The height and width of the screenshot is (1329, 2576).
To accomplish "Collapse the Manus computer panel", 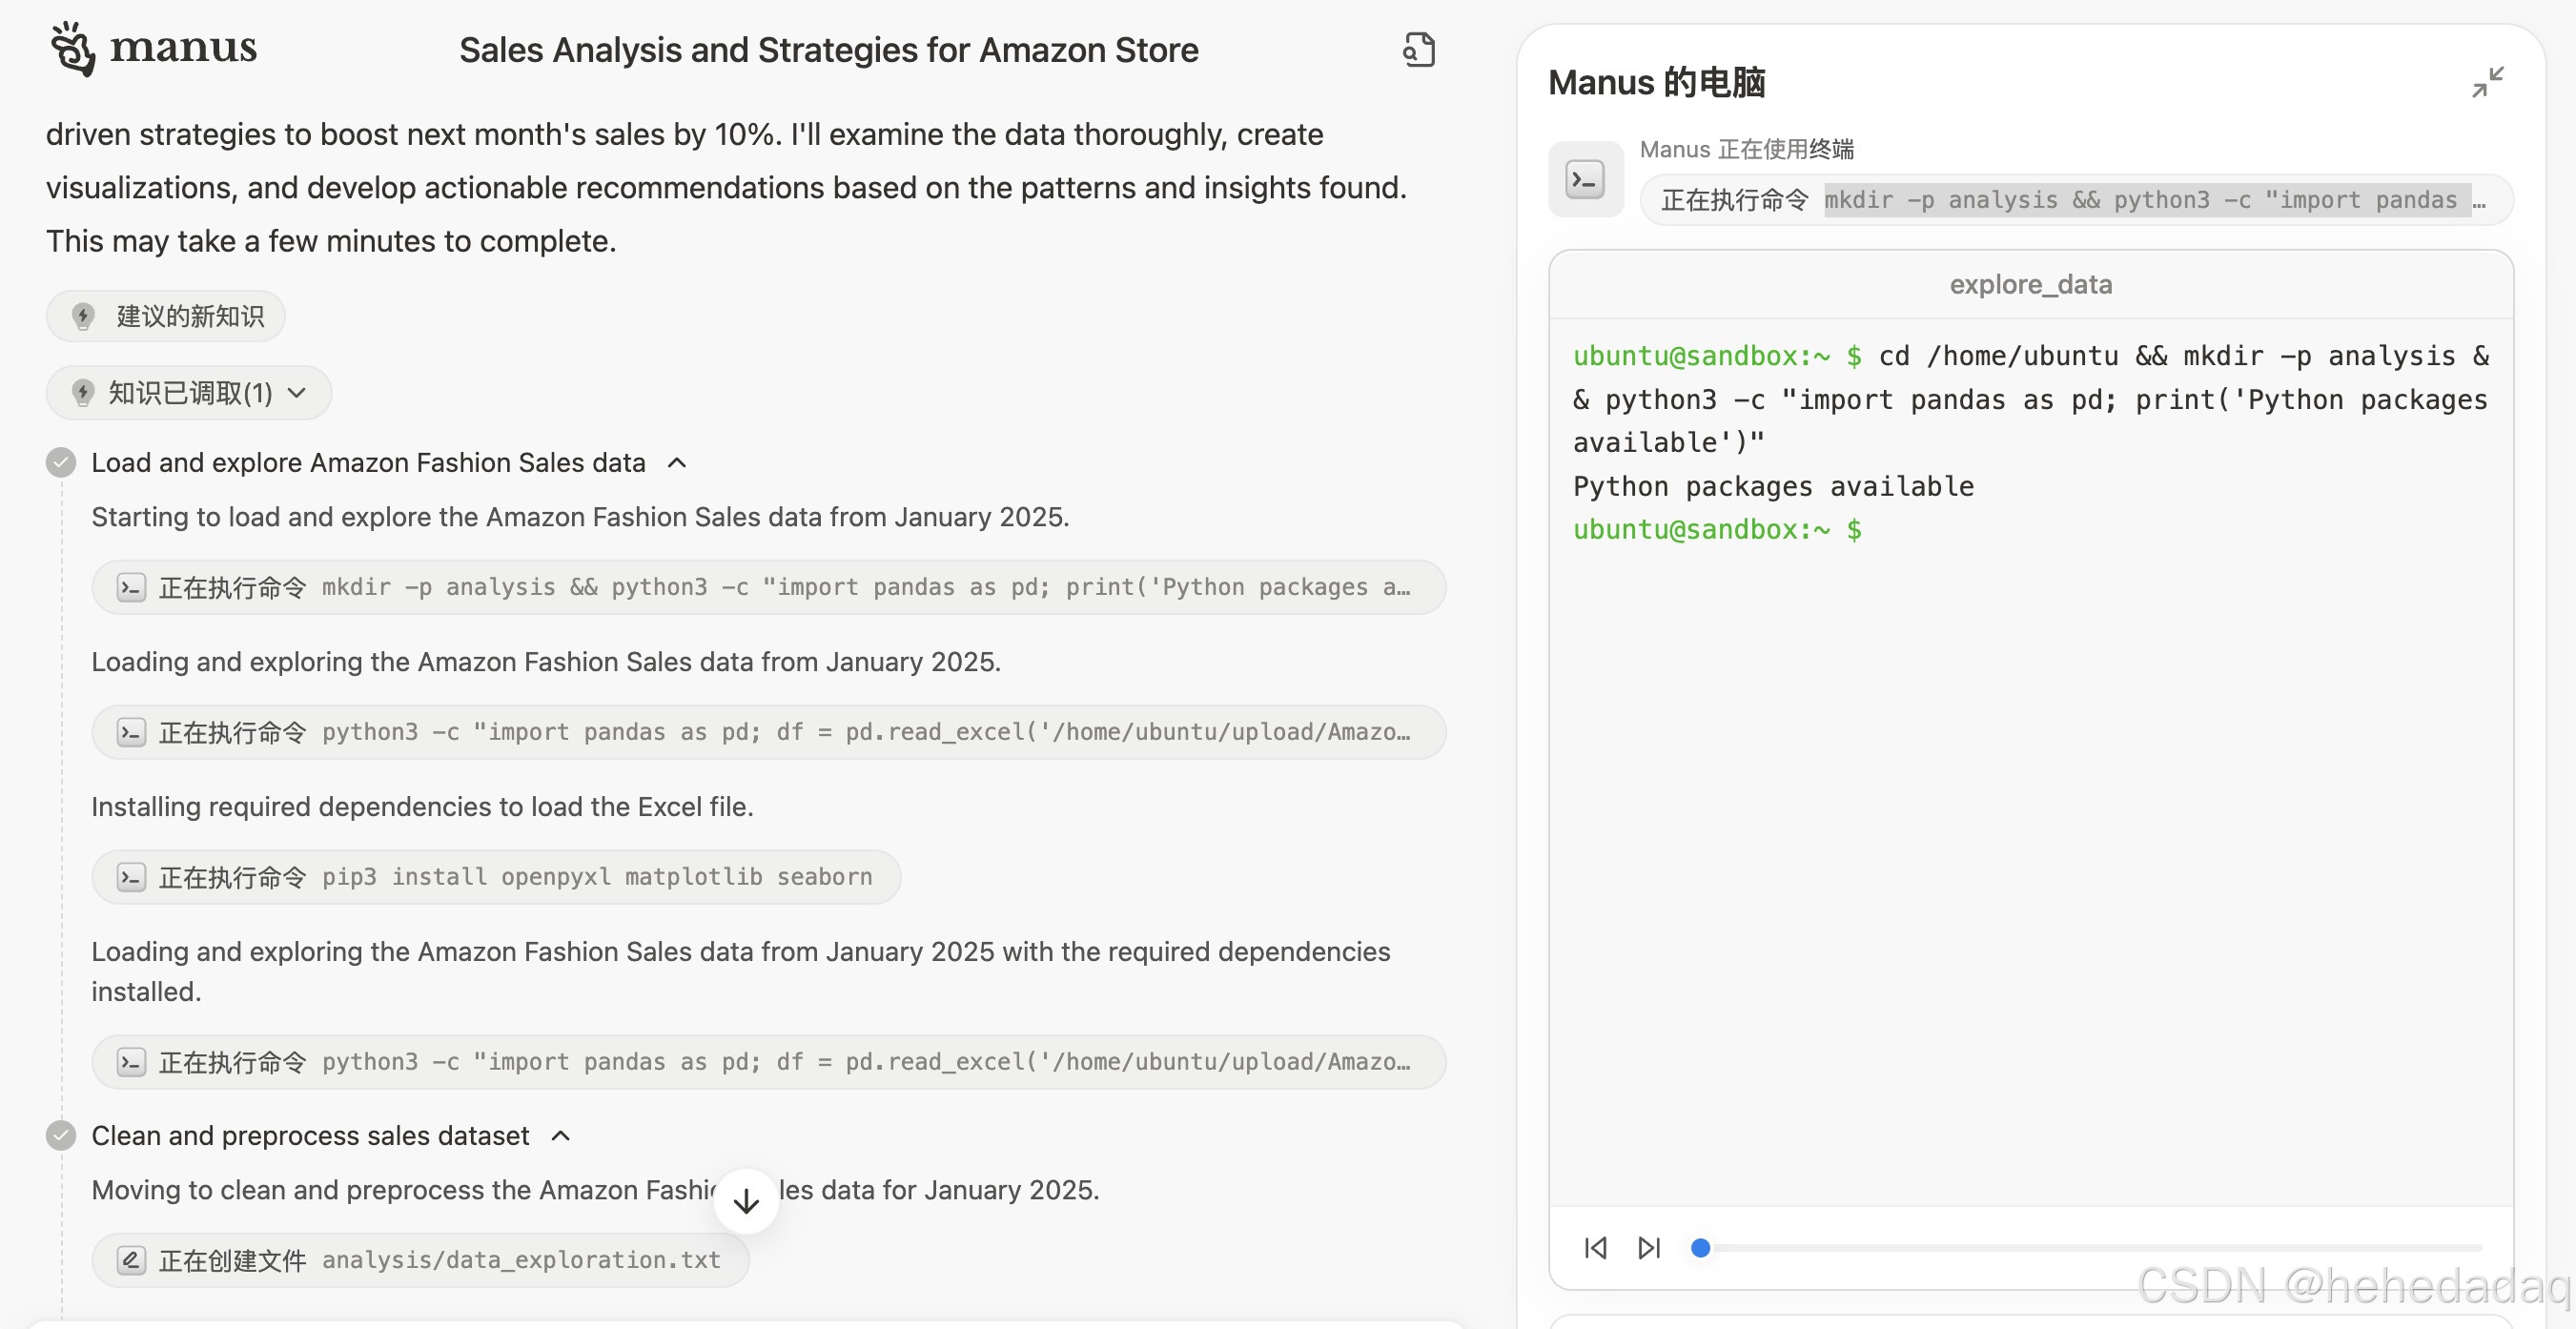I will click(2487, 82).
